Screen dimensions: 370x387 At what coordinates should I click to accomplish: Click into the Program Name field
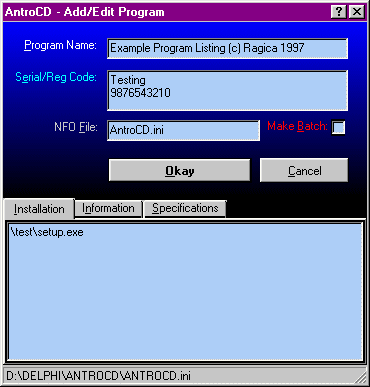pos(227,48)
